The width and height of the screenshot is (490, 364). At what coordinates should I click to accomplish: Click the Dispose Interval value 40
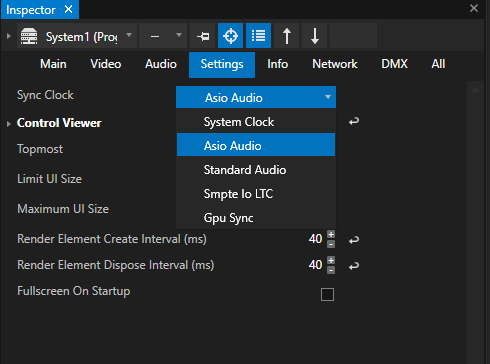click(315, 265)
